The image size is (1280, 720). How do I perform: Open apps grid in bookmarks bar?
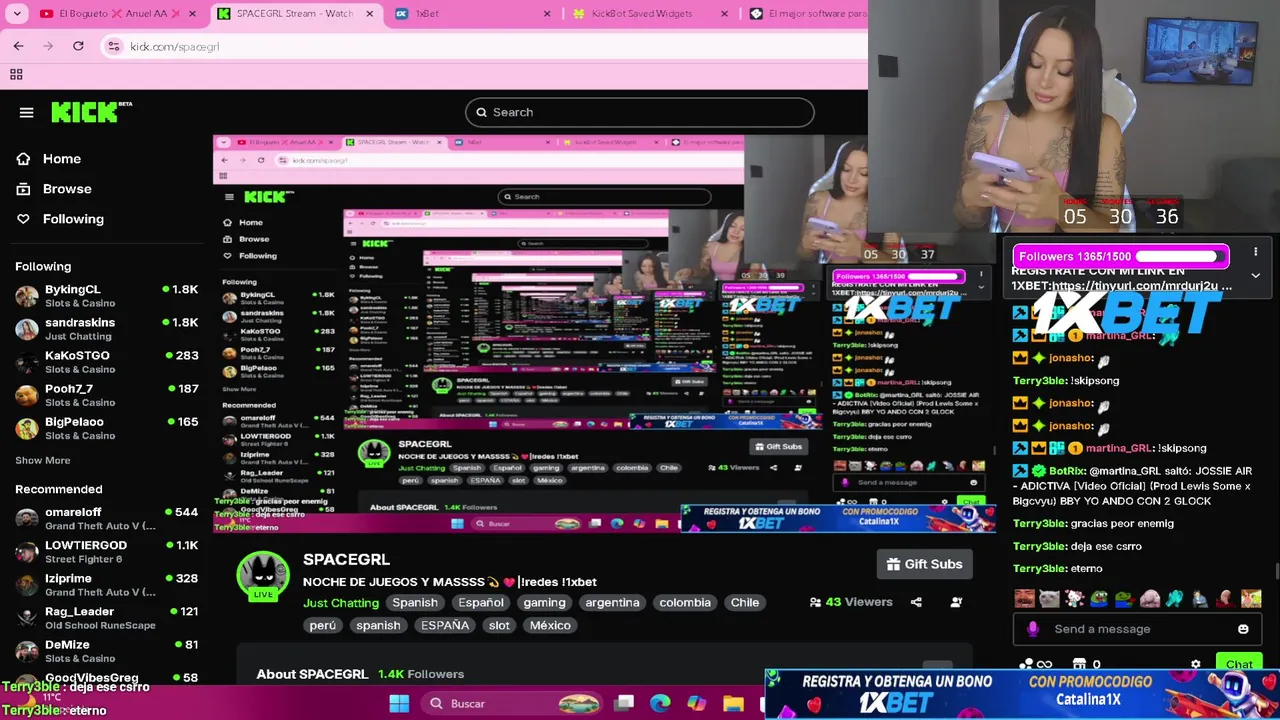pyautogui.click(x=16, y=74)
